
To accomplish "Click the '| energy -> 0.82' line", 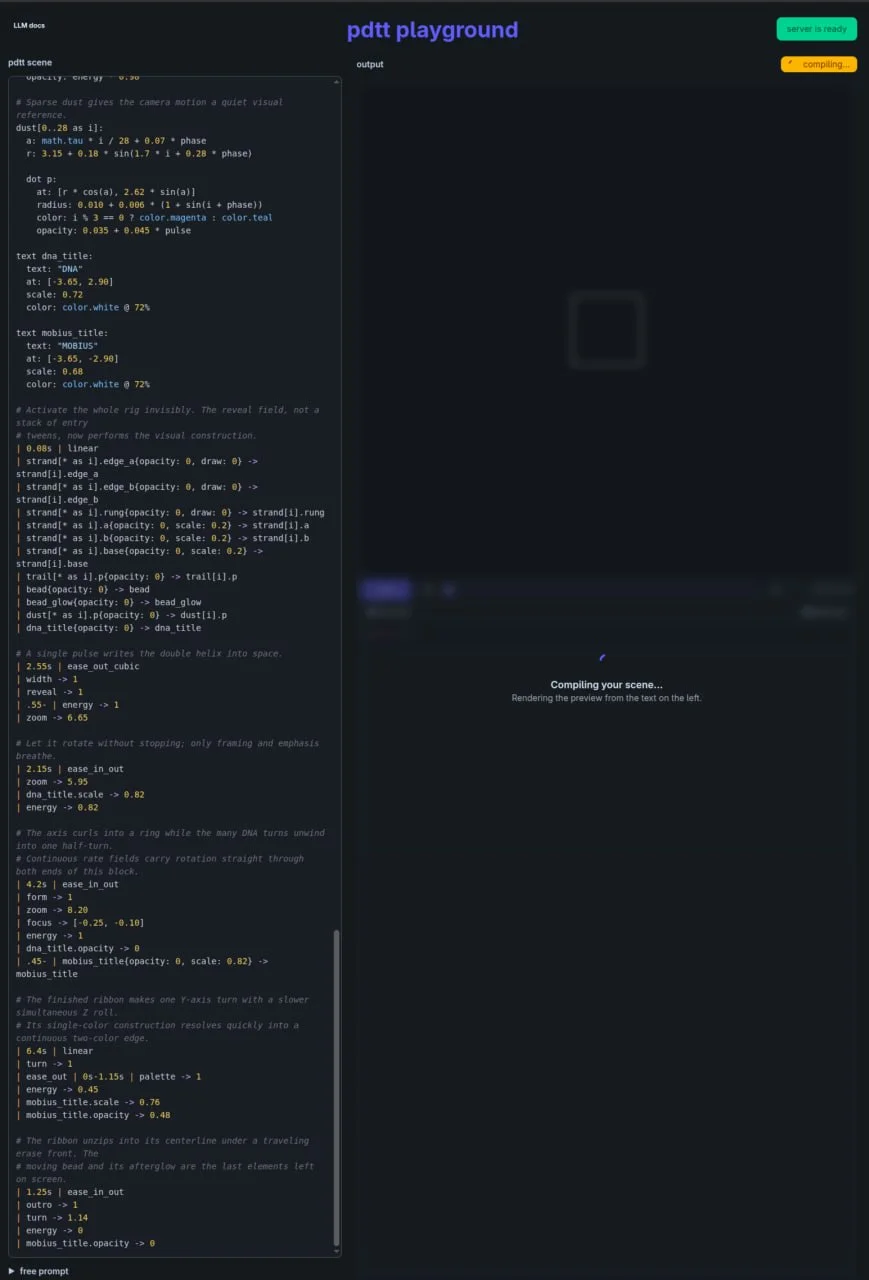I will pos(57,808).
